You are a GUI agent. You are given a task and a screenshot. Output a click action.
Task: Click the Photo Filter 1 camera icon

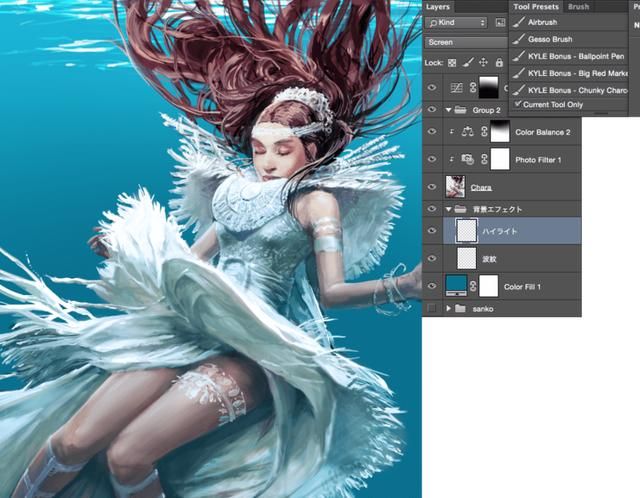pos(467,159)
